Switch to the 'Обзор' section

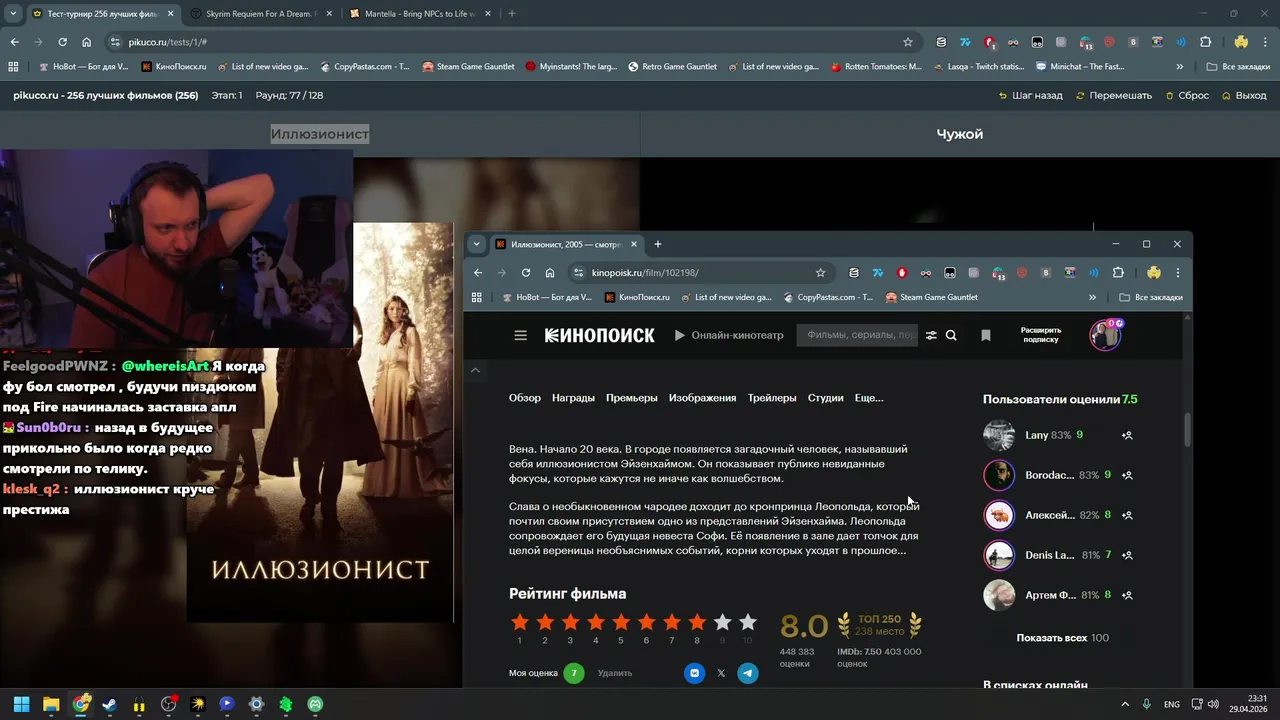[x=525, y=398]
